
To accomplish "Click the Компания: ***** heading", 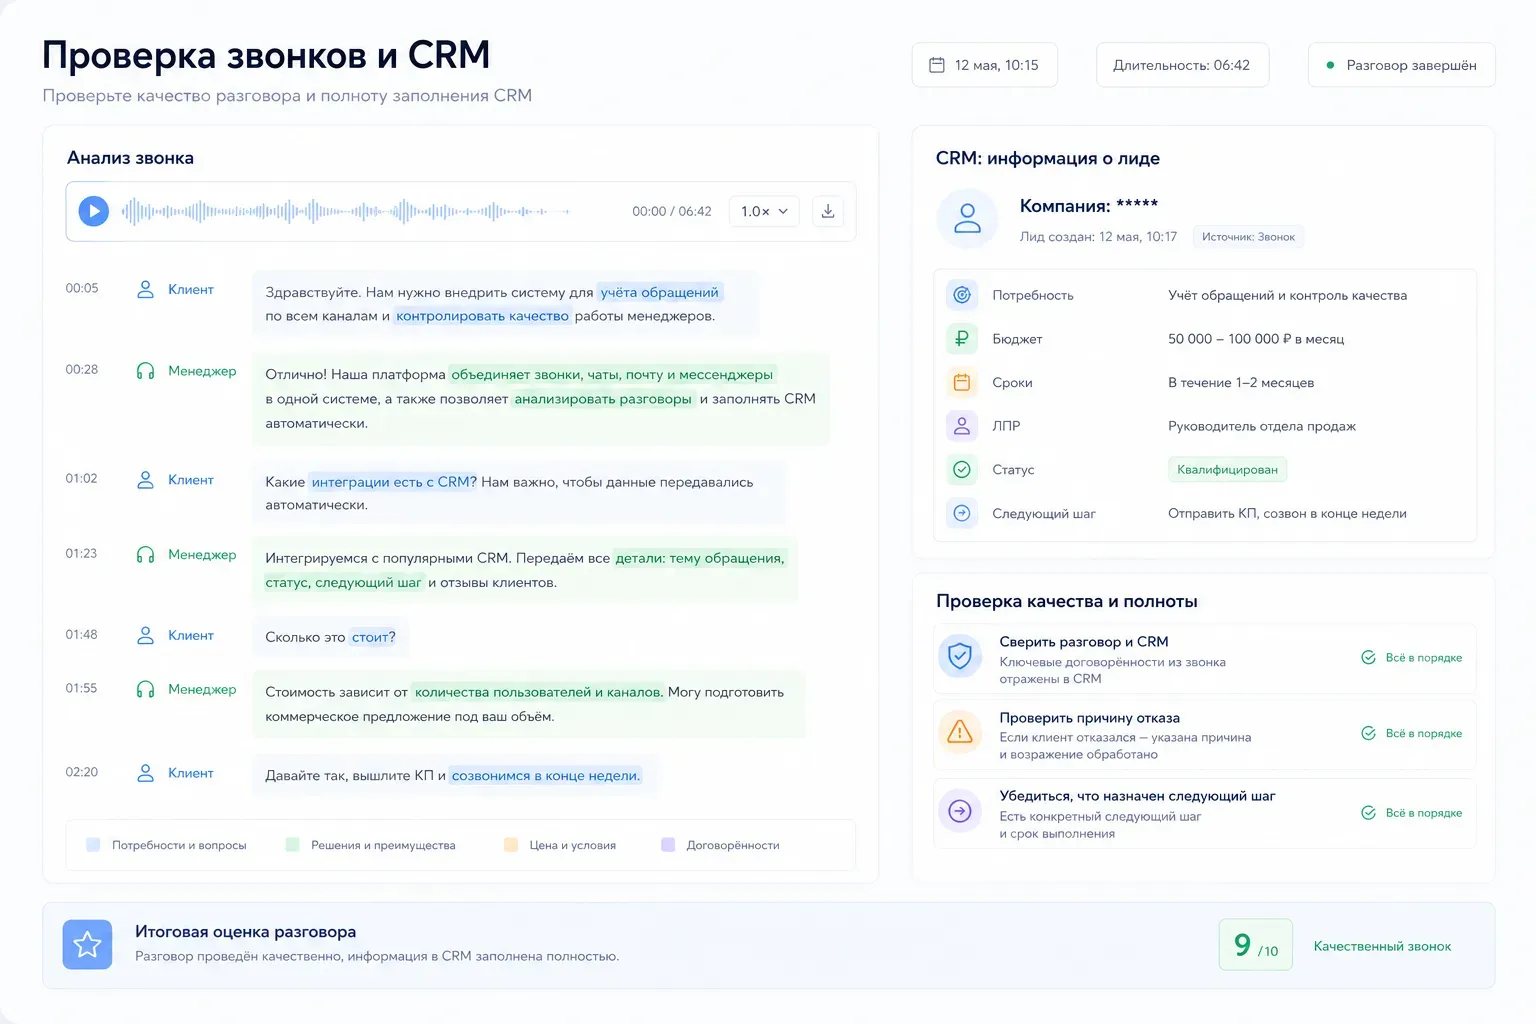I will [1089, 206].
